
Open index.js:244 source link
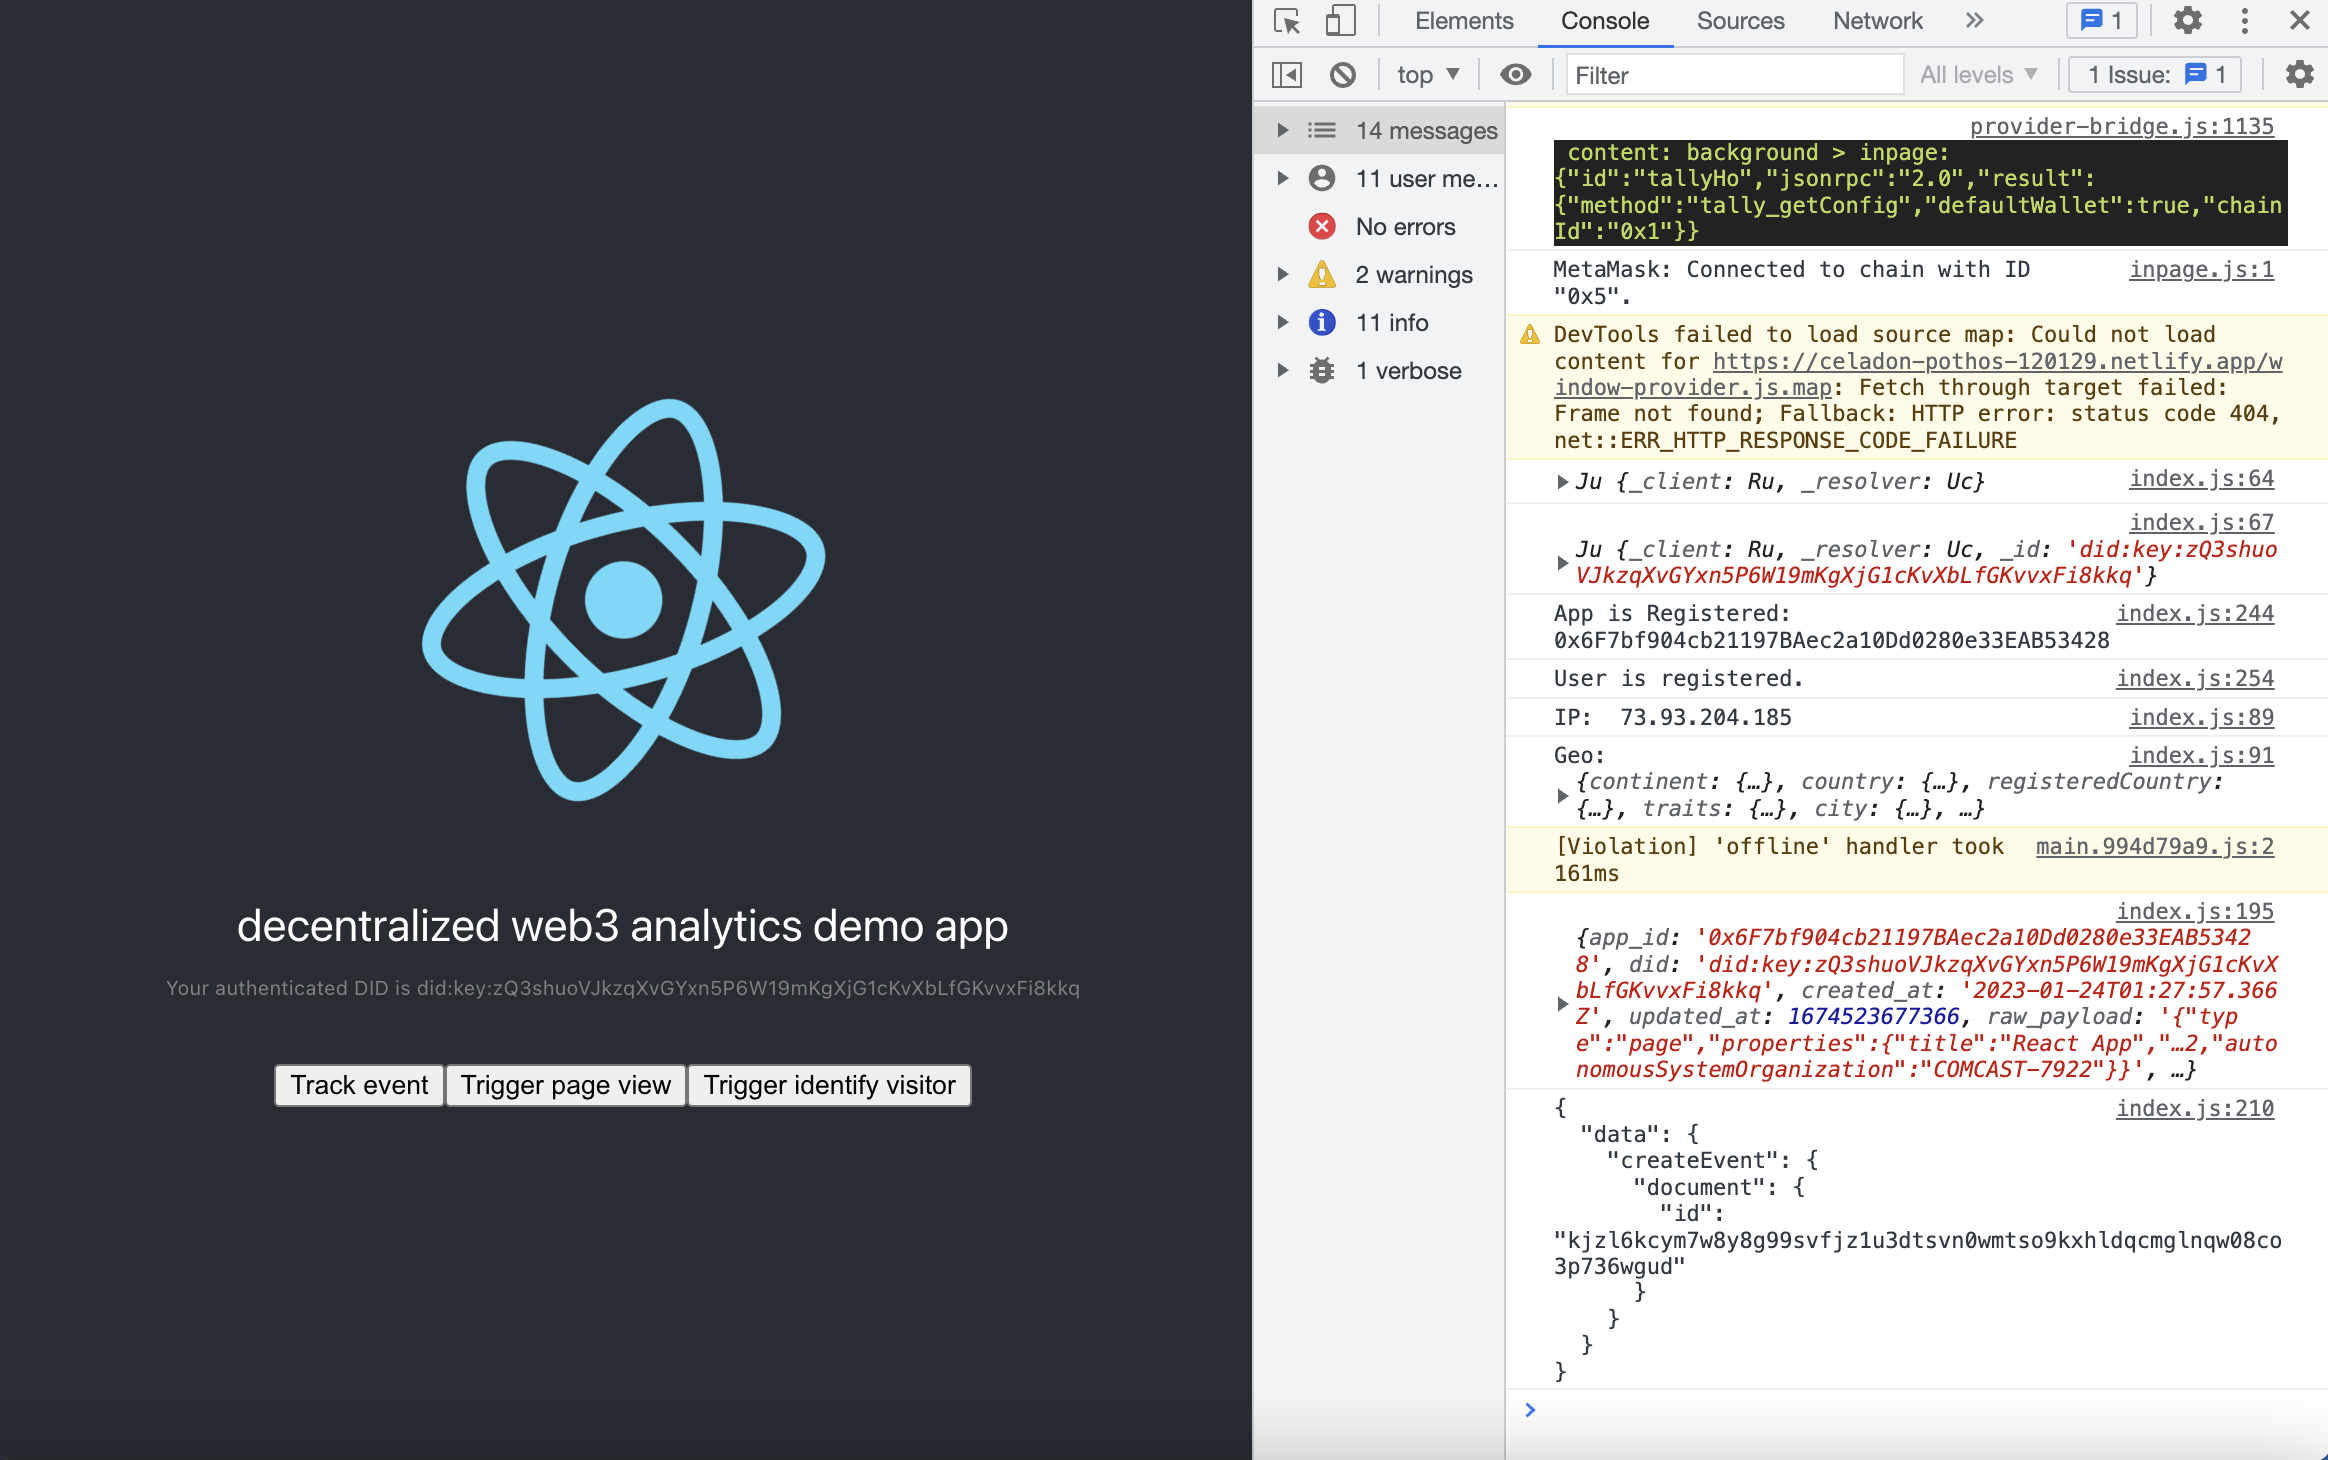point(2195,614)
